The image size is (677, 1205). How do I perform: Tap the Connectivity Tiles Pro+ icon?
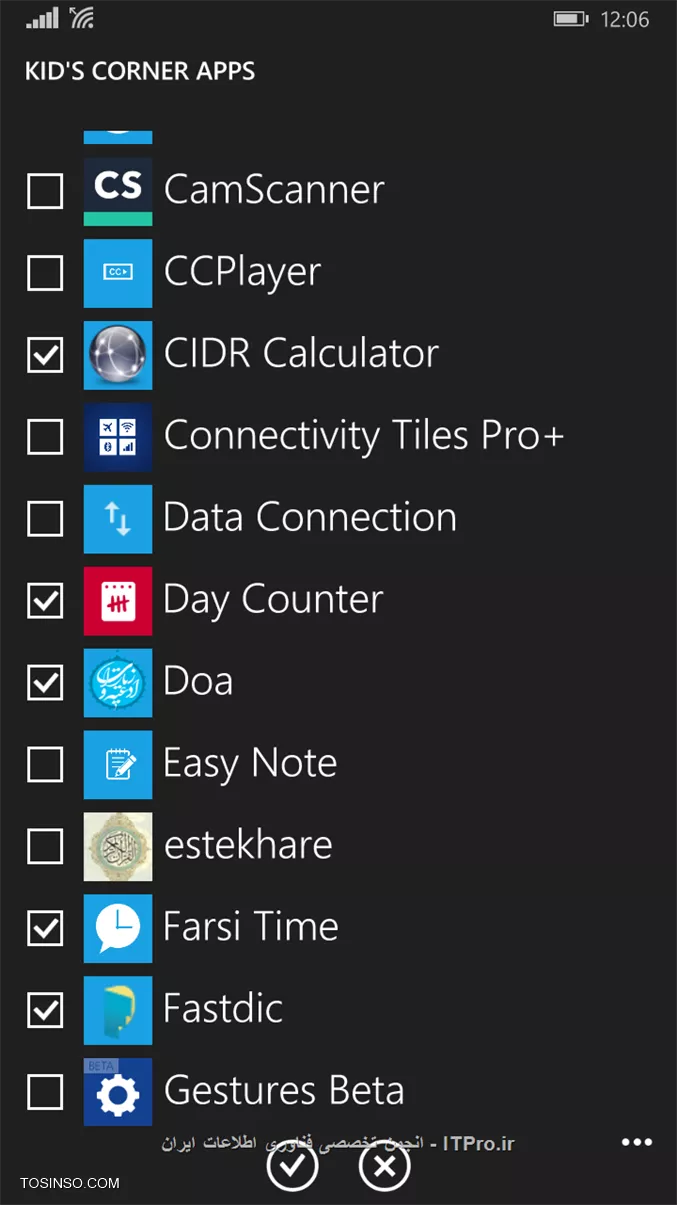[x=118, y=437]
